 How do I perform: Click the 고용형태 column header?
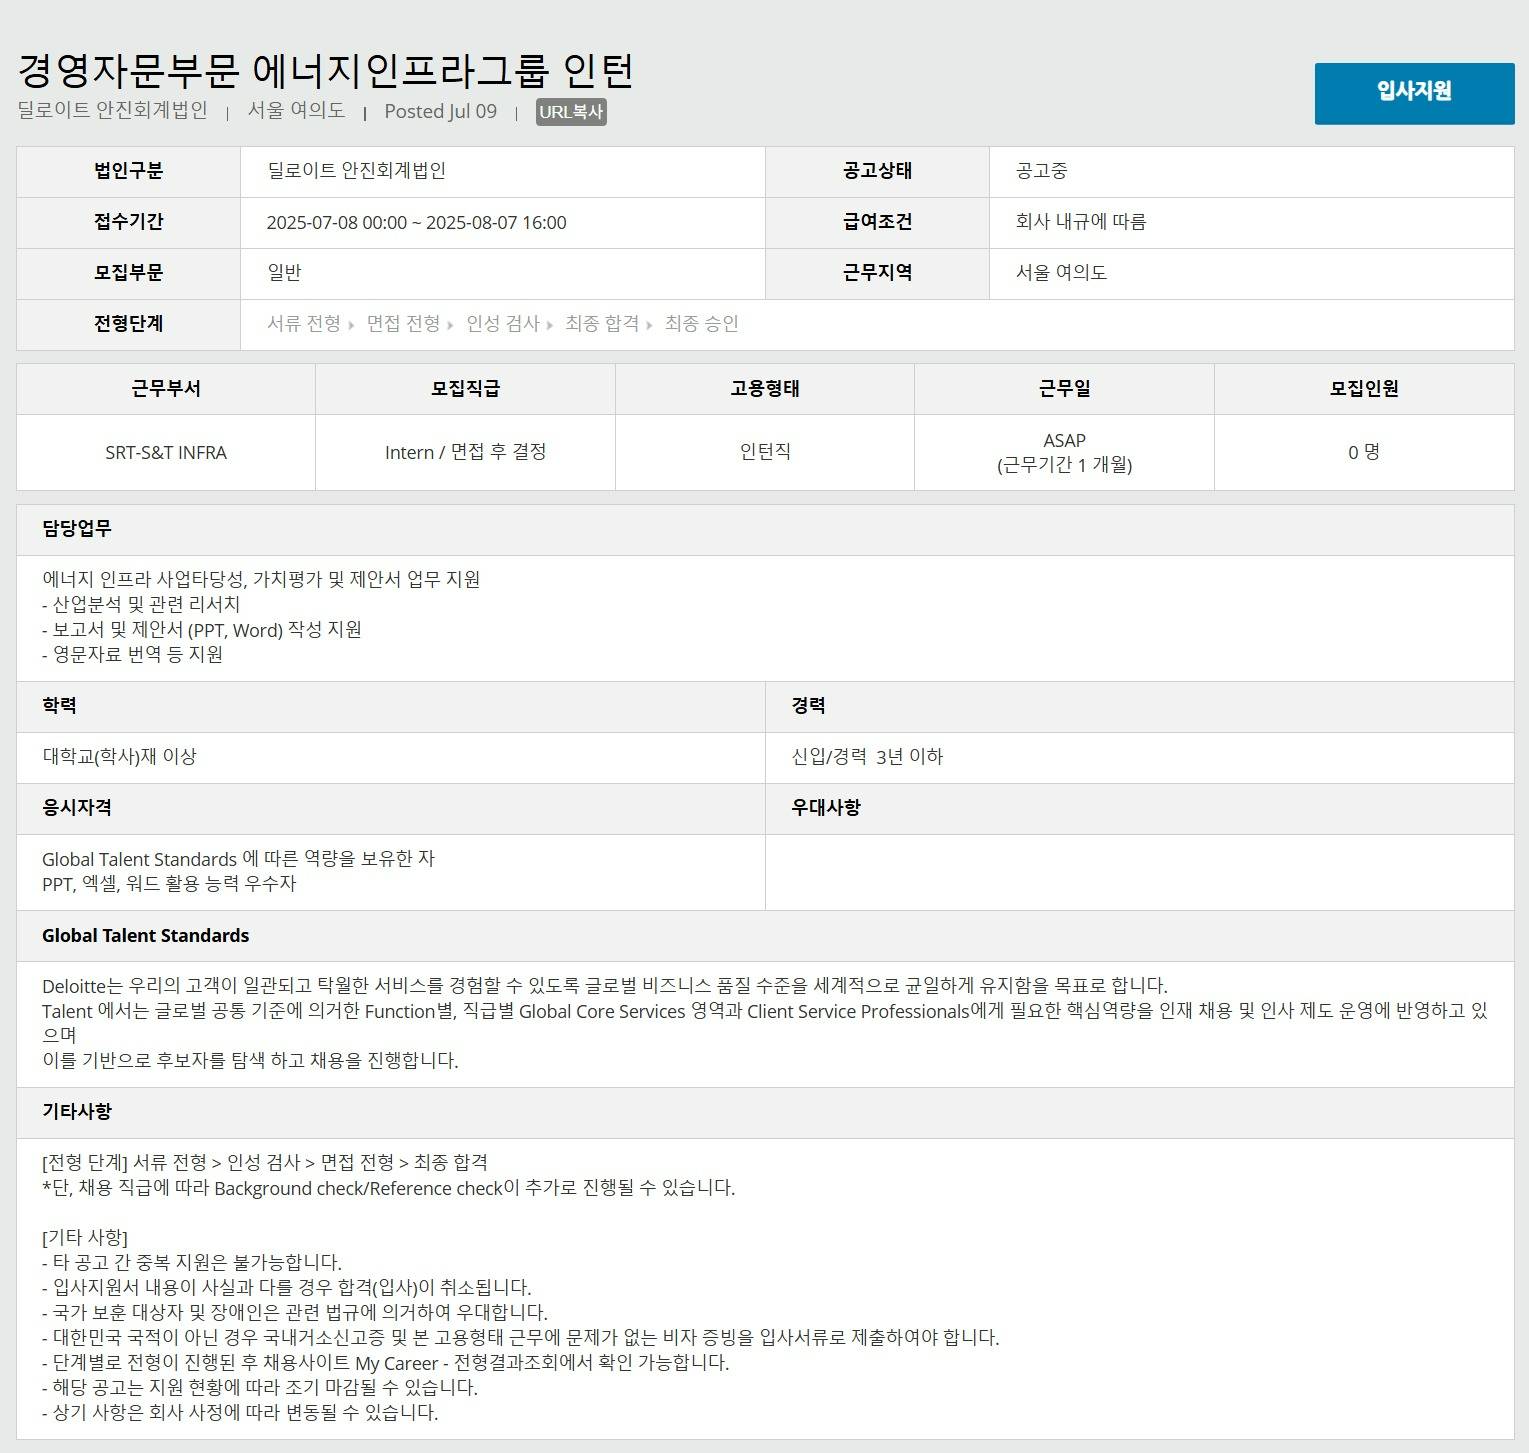[x=765, y=389]
